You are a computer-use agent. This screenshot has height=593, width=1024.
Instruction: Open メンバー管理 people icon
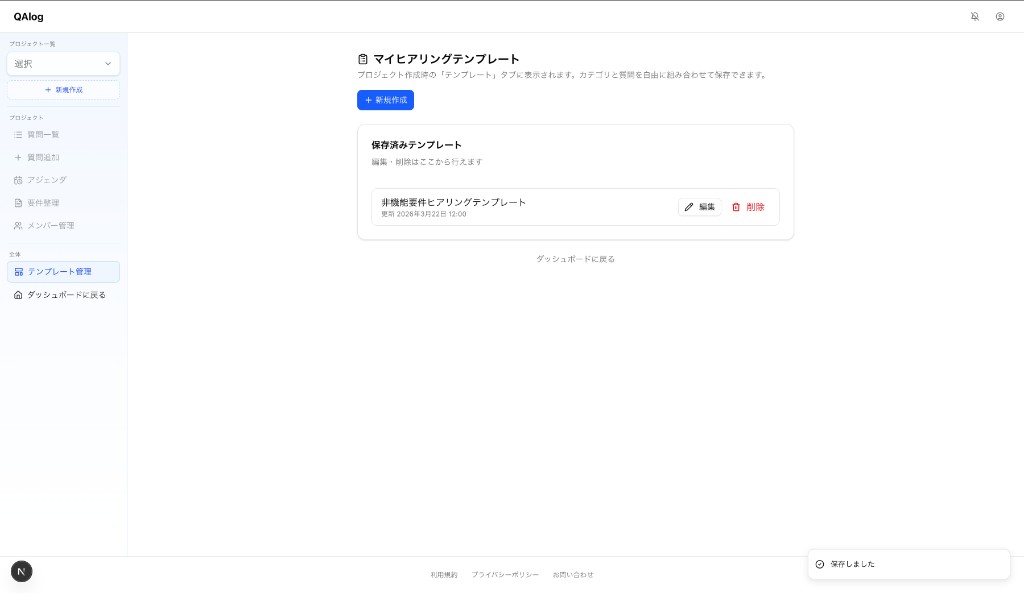coord(18,225)
